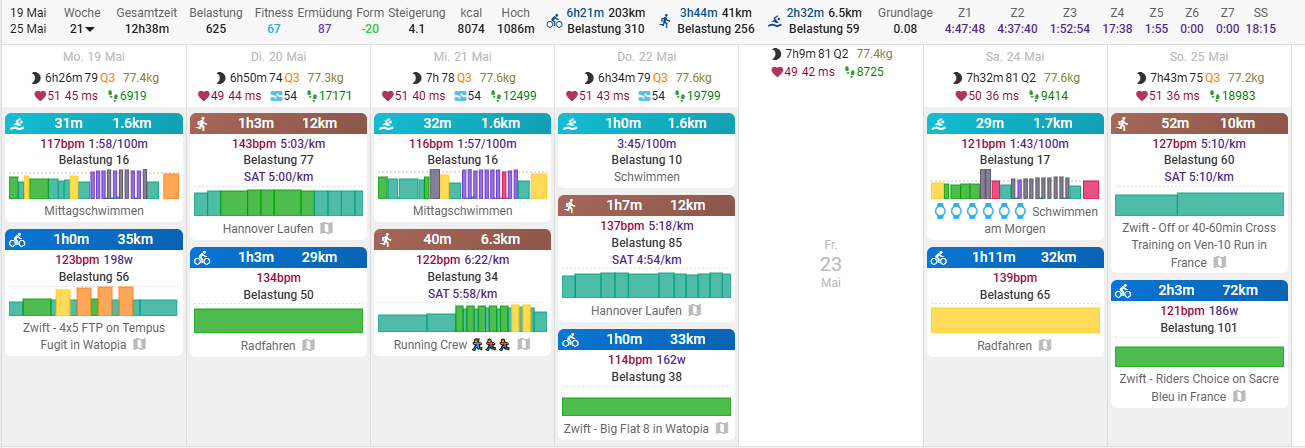Expand the week 21 dropdown arrow
This screenshot has height=448, width=1305.
tap(90, 30)
